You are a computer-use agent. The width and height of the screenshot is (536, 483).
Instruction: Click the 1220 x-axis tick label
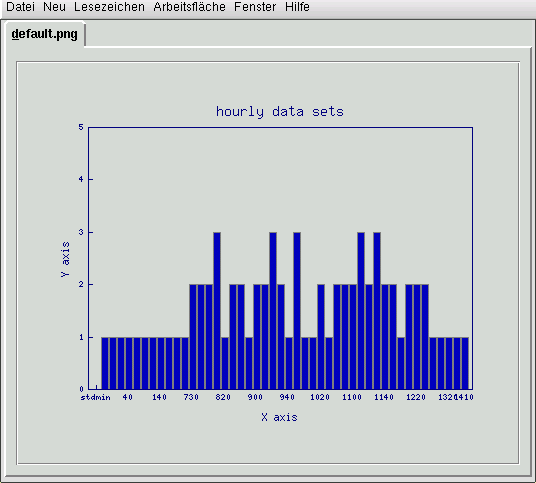tap(416, 397)
